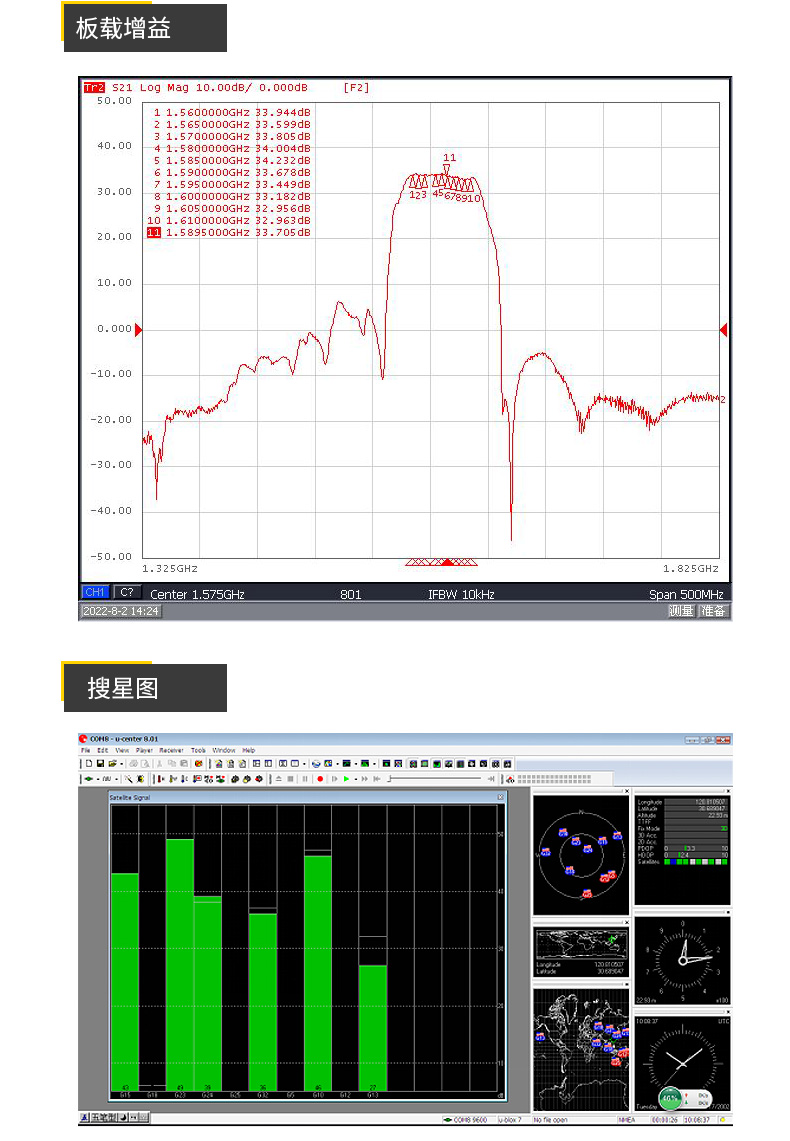Expand the baudrate dropdown beside connect icon
The width and height of the screenshot is (790, 1141).
(x=117, y=778)
